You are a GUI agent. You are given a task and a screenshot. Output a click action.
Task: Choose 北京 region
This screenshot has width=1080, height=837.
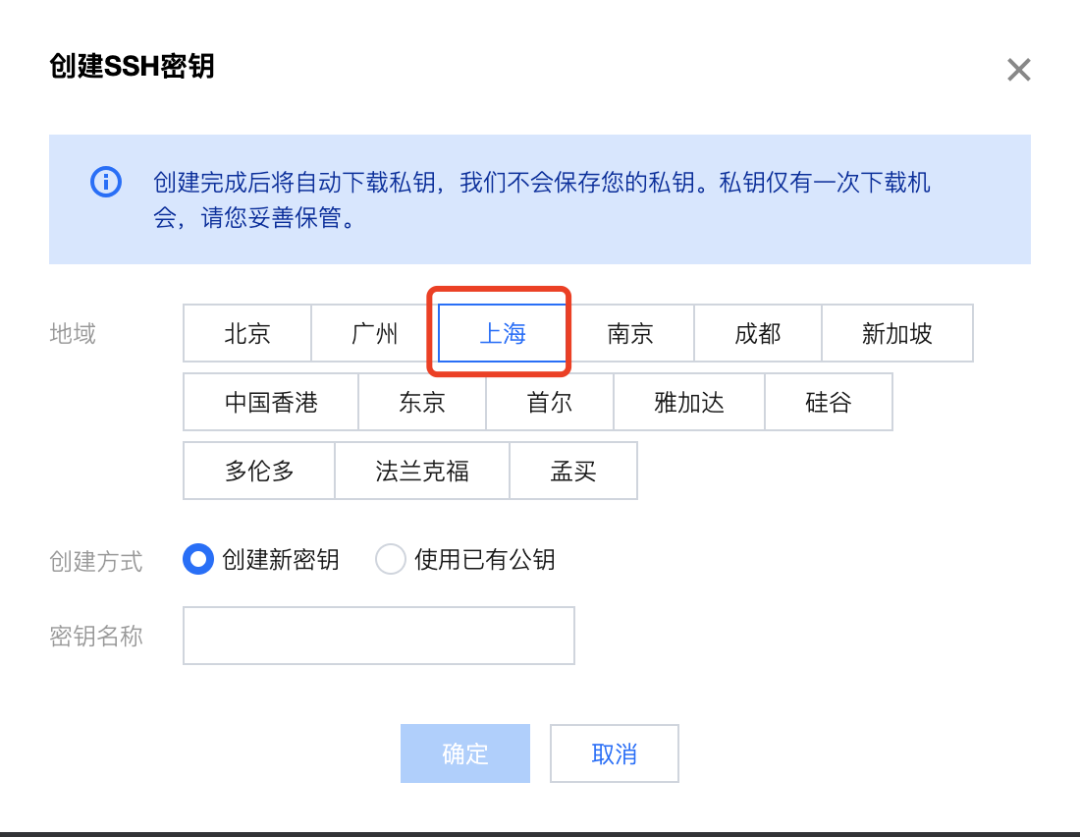pos(247,333)
